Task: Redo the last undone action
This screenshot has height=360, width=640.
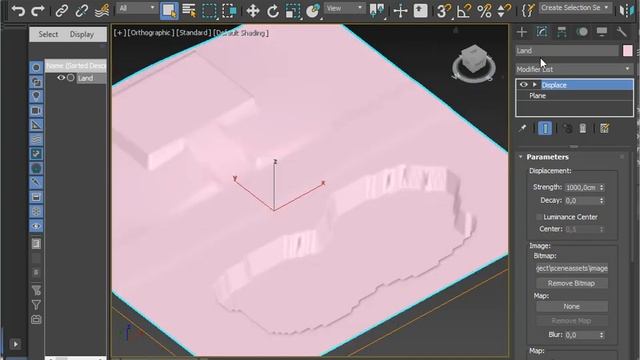Action: (x=38, y=10)
